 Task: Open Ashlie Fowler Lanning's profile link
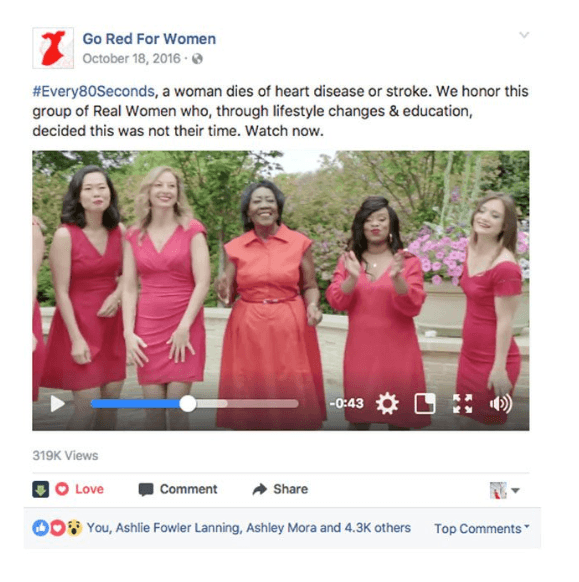(x=178, y=528)
